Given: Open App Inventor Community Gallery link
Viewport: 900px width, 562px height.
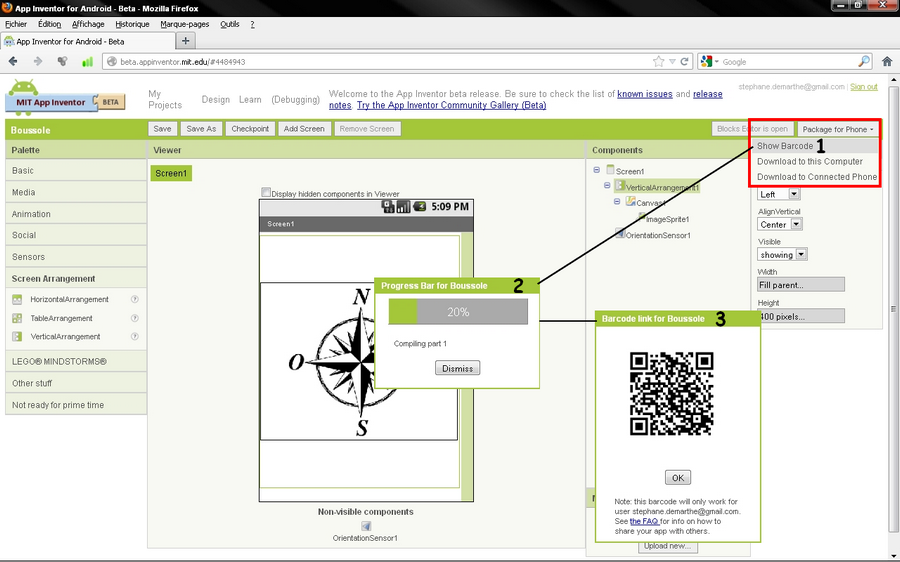Looking at the screenshot, I should [x=451, y=105].
